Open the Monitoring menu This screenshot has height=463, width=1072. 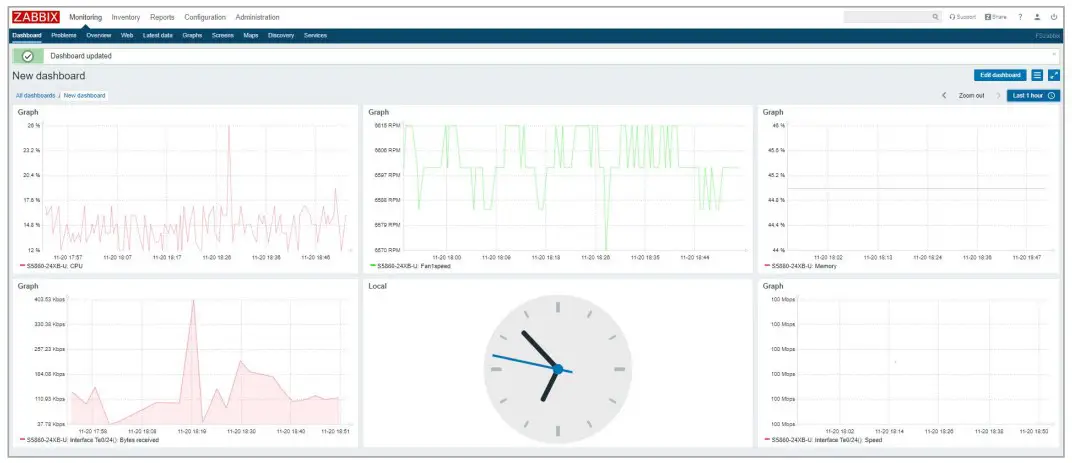85,17
